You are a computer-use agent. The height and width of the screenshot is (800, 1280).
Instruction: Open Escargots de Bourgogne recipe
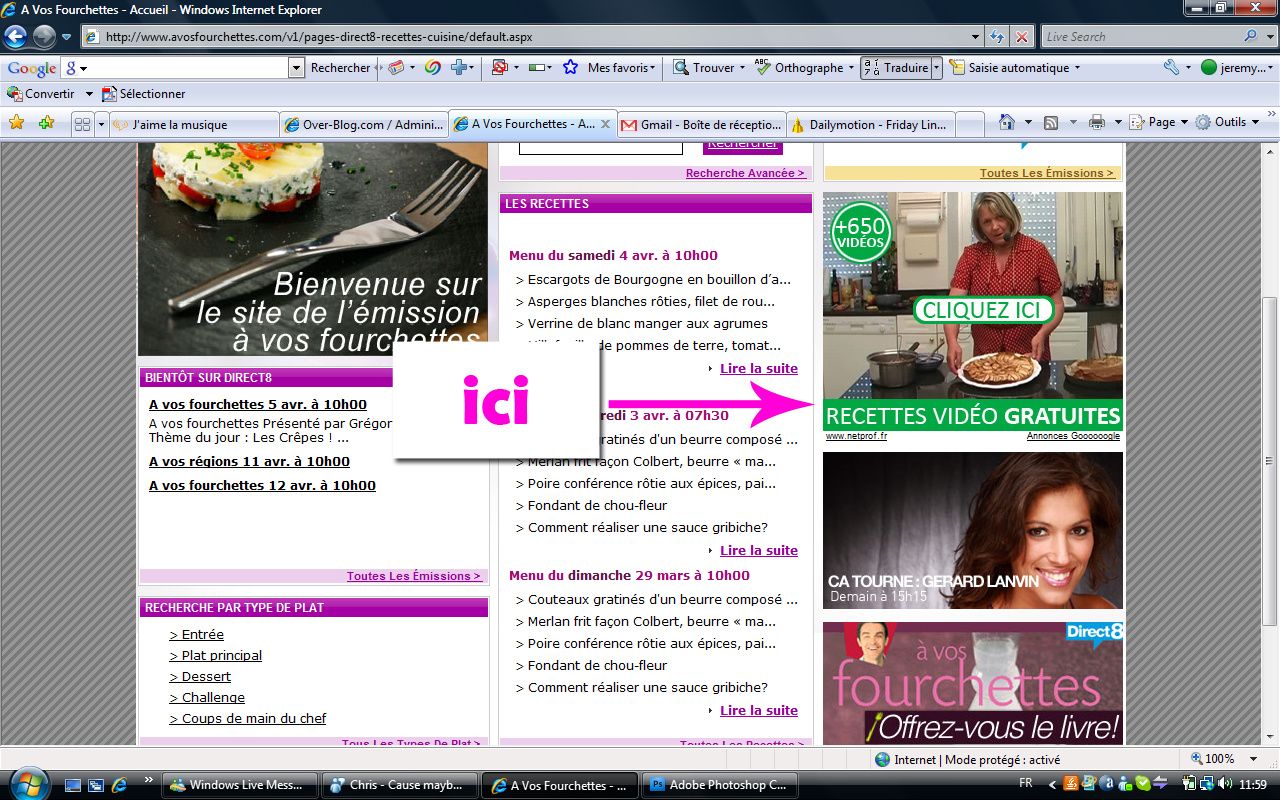pos(659,279)
